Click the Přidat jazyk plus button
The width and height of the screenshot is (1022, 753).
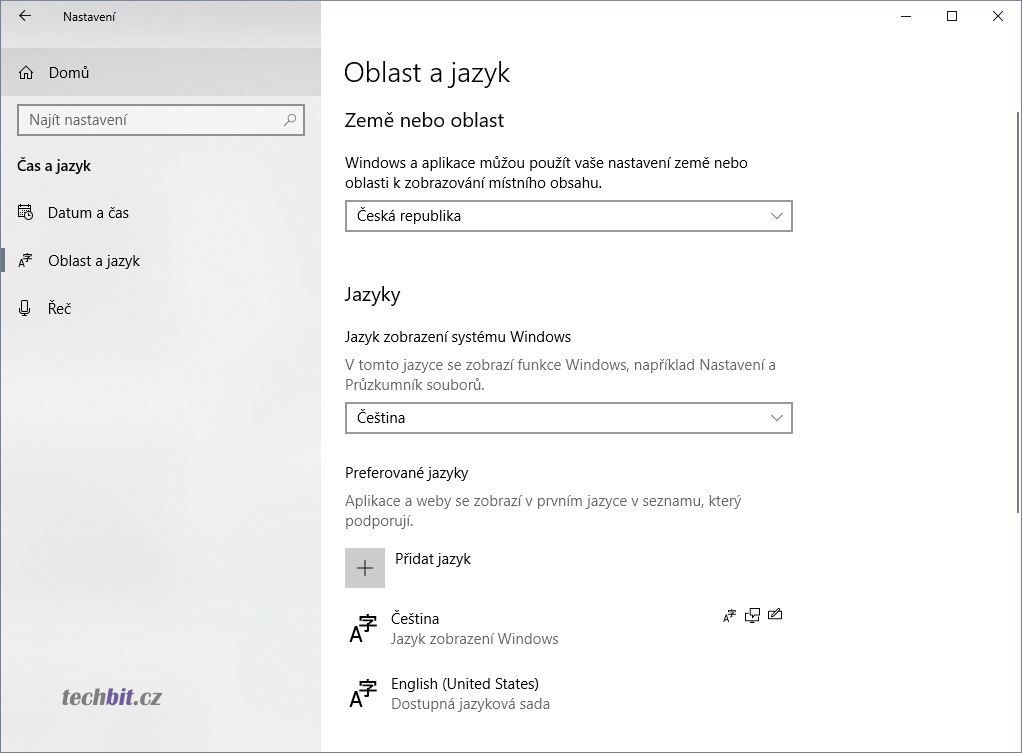click(365, 568)
